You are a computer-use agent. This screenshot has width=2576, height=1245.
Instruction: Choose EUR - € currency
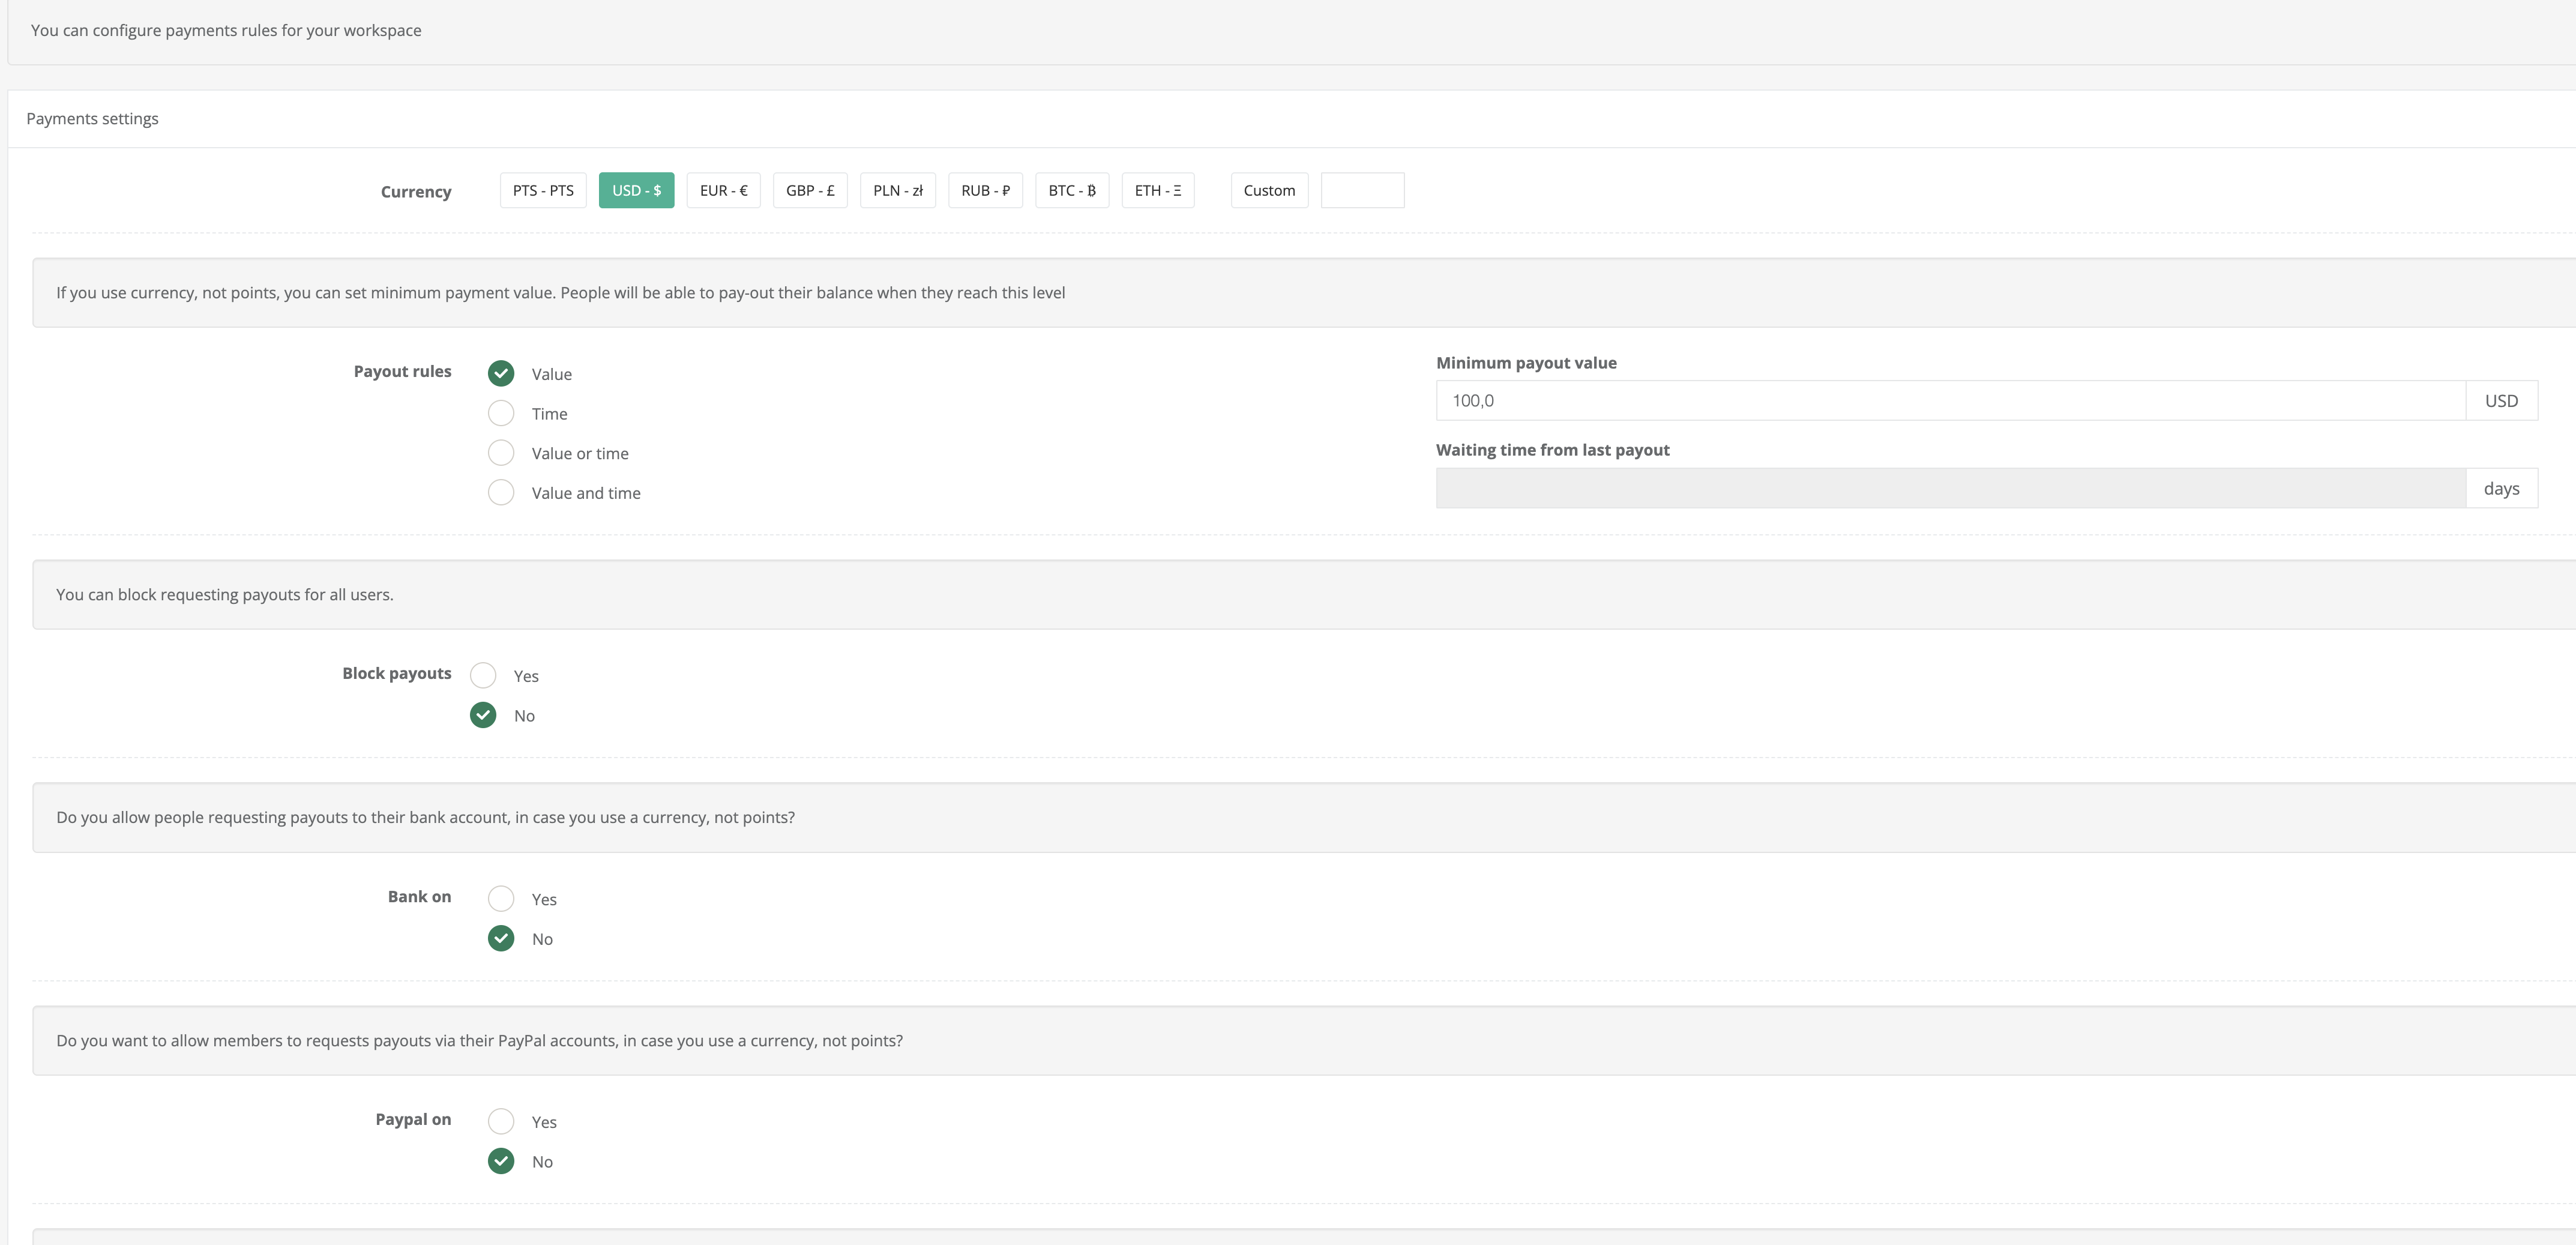[x=723, y=190]
